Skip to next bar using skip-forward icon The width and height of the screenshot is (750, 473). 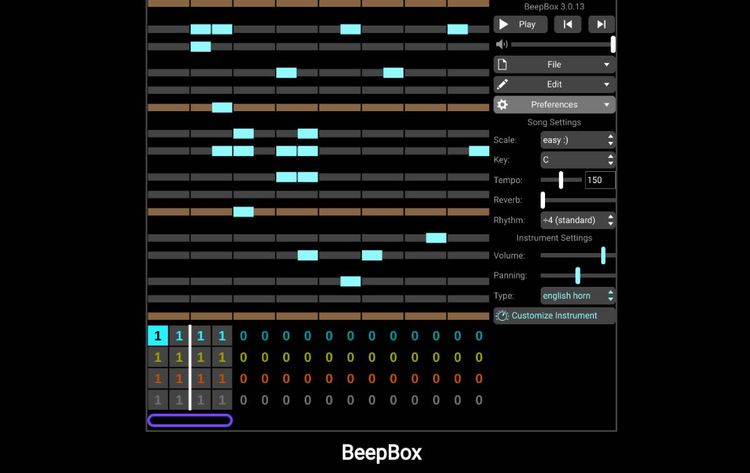601,24
